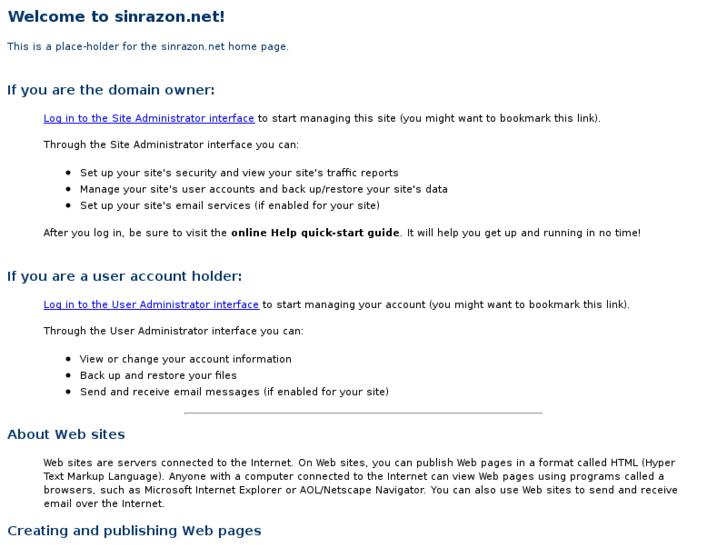Screen dimensions: 727x545
Task: Select the "About Web sites" heading
Action: [x=66, y=434]
